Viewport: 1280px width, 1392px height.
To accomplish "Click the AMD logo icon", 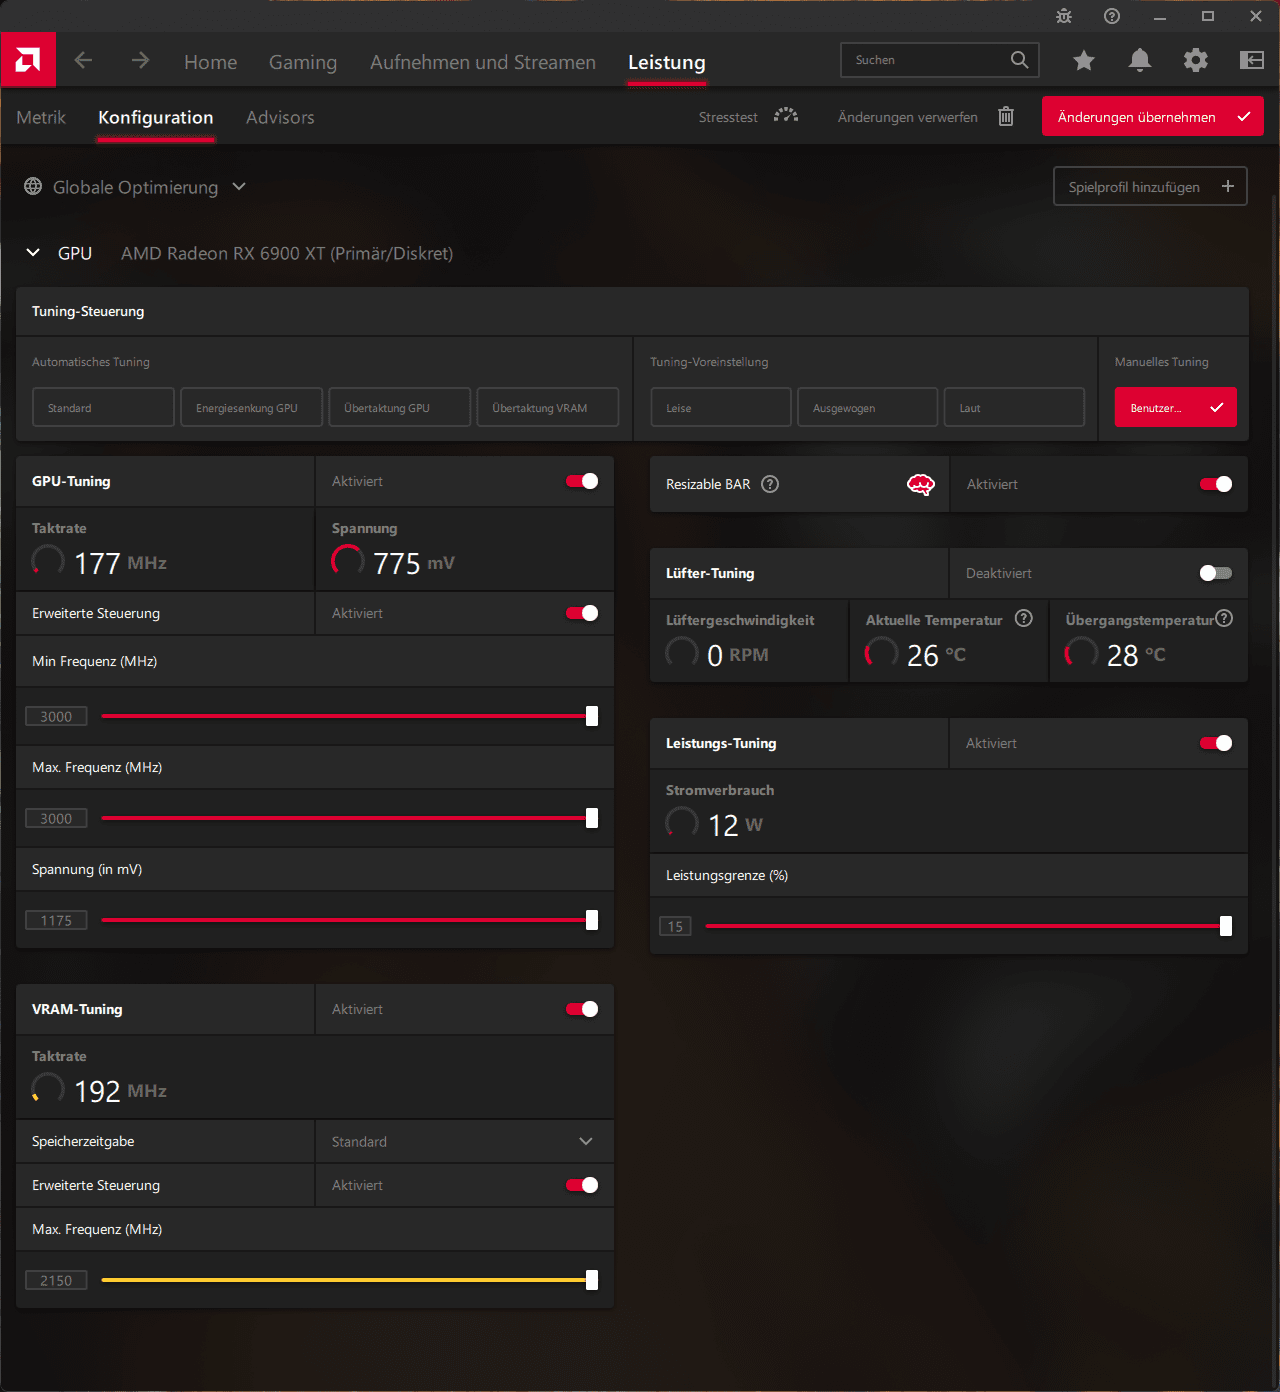I will coord(28,60).
